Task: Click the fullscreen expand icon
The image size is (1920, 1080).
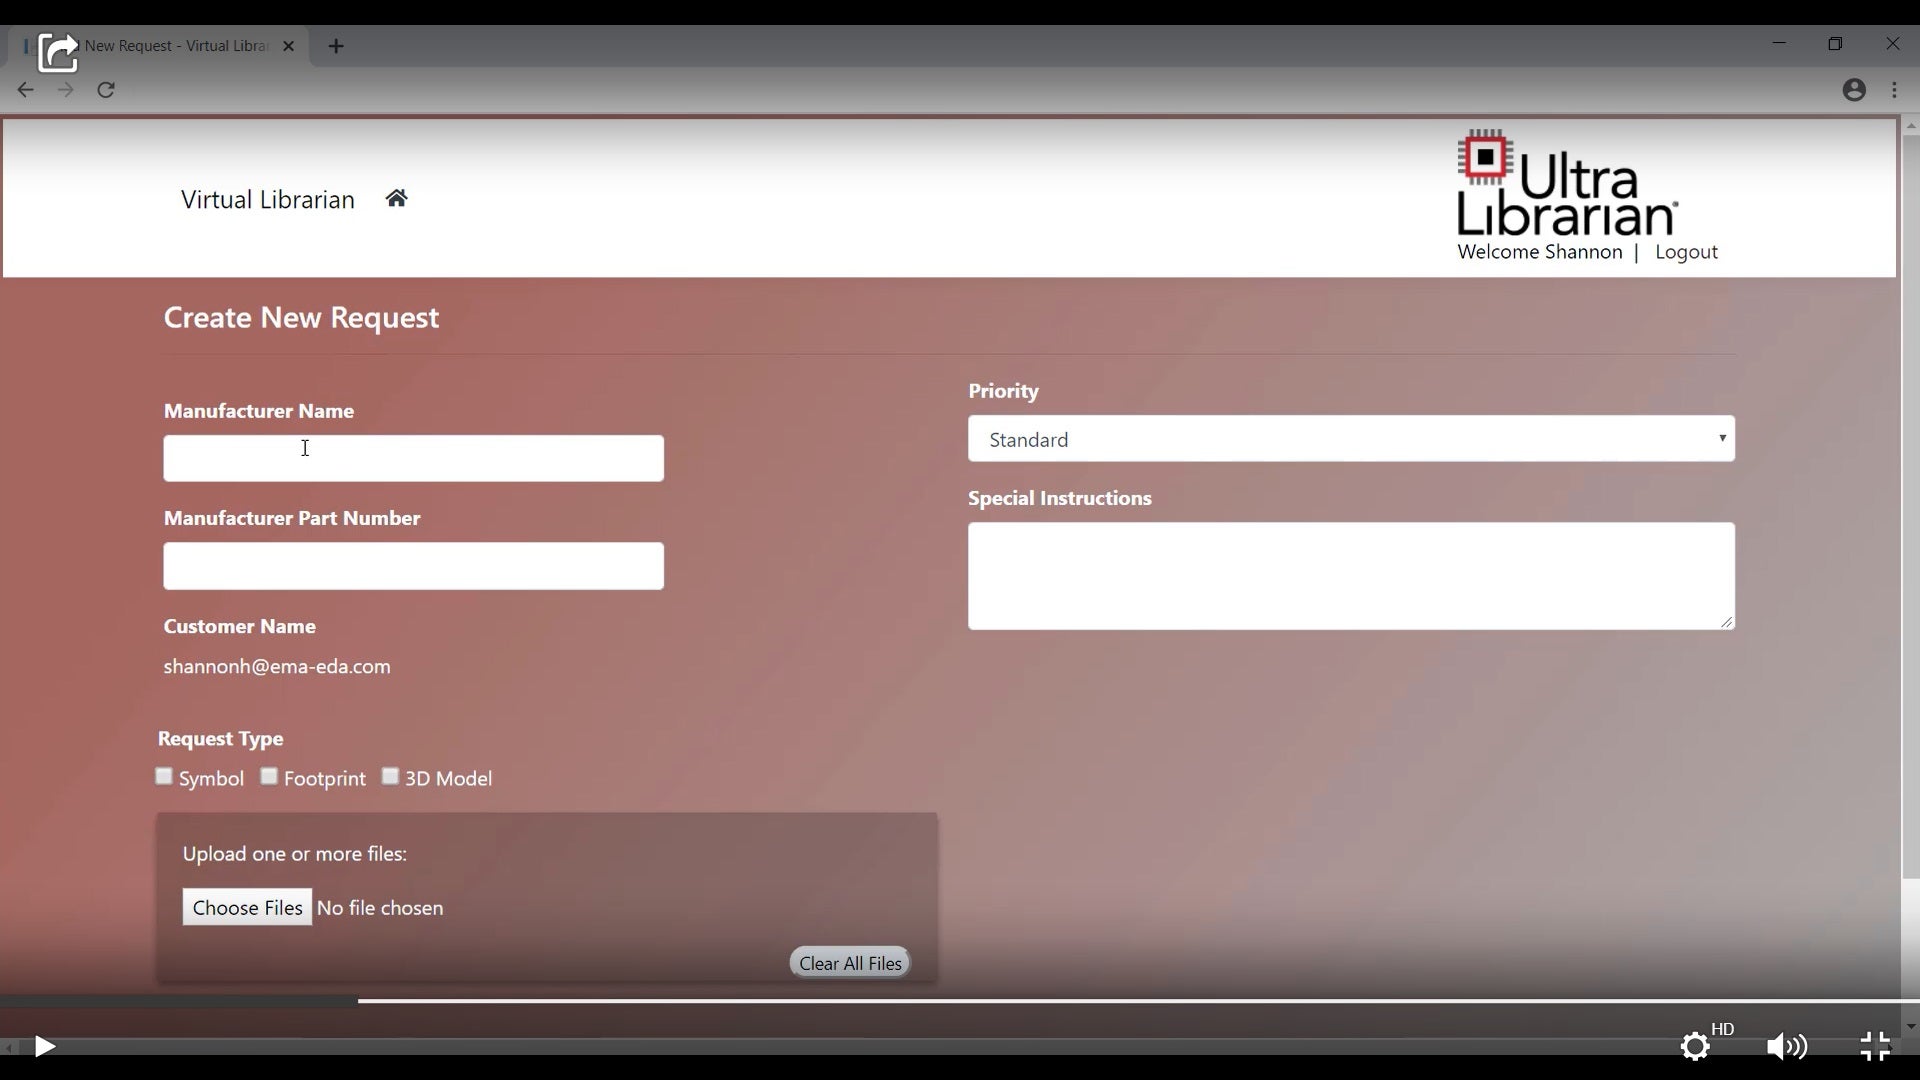Action: point(1876,1046)
